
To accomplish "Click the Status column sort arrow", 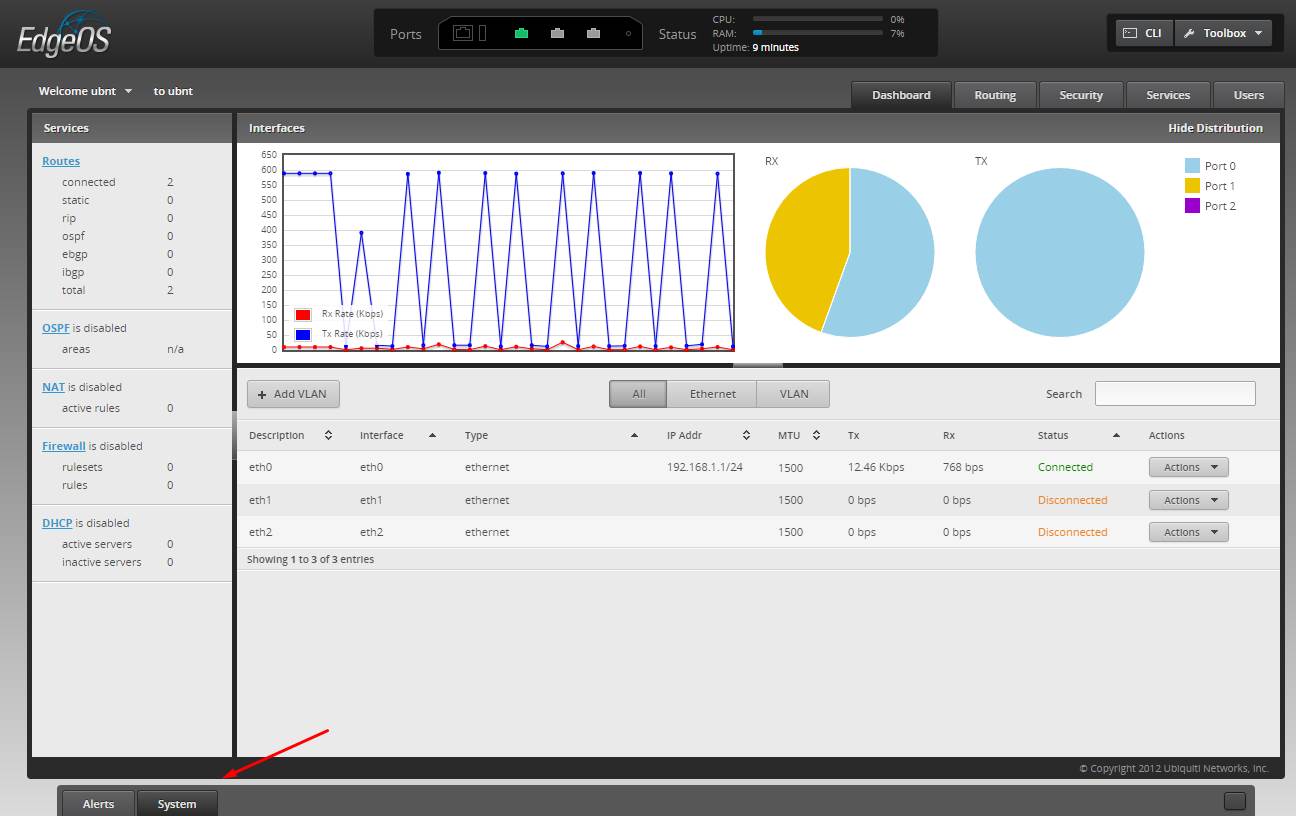I will pyautogui.click(x=1116, y=436).
